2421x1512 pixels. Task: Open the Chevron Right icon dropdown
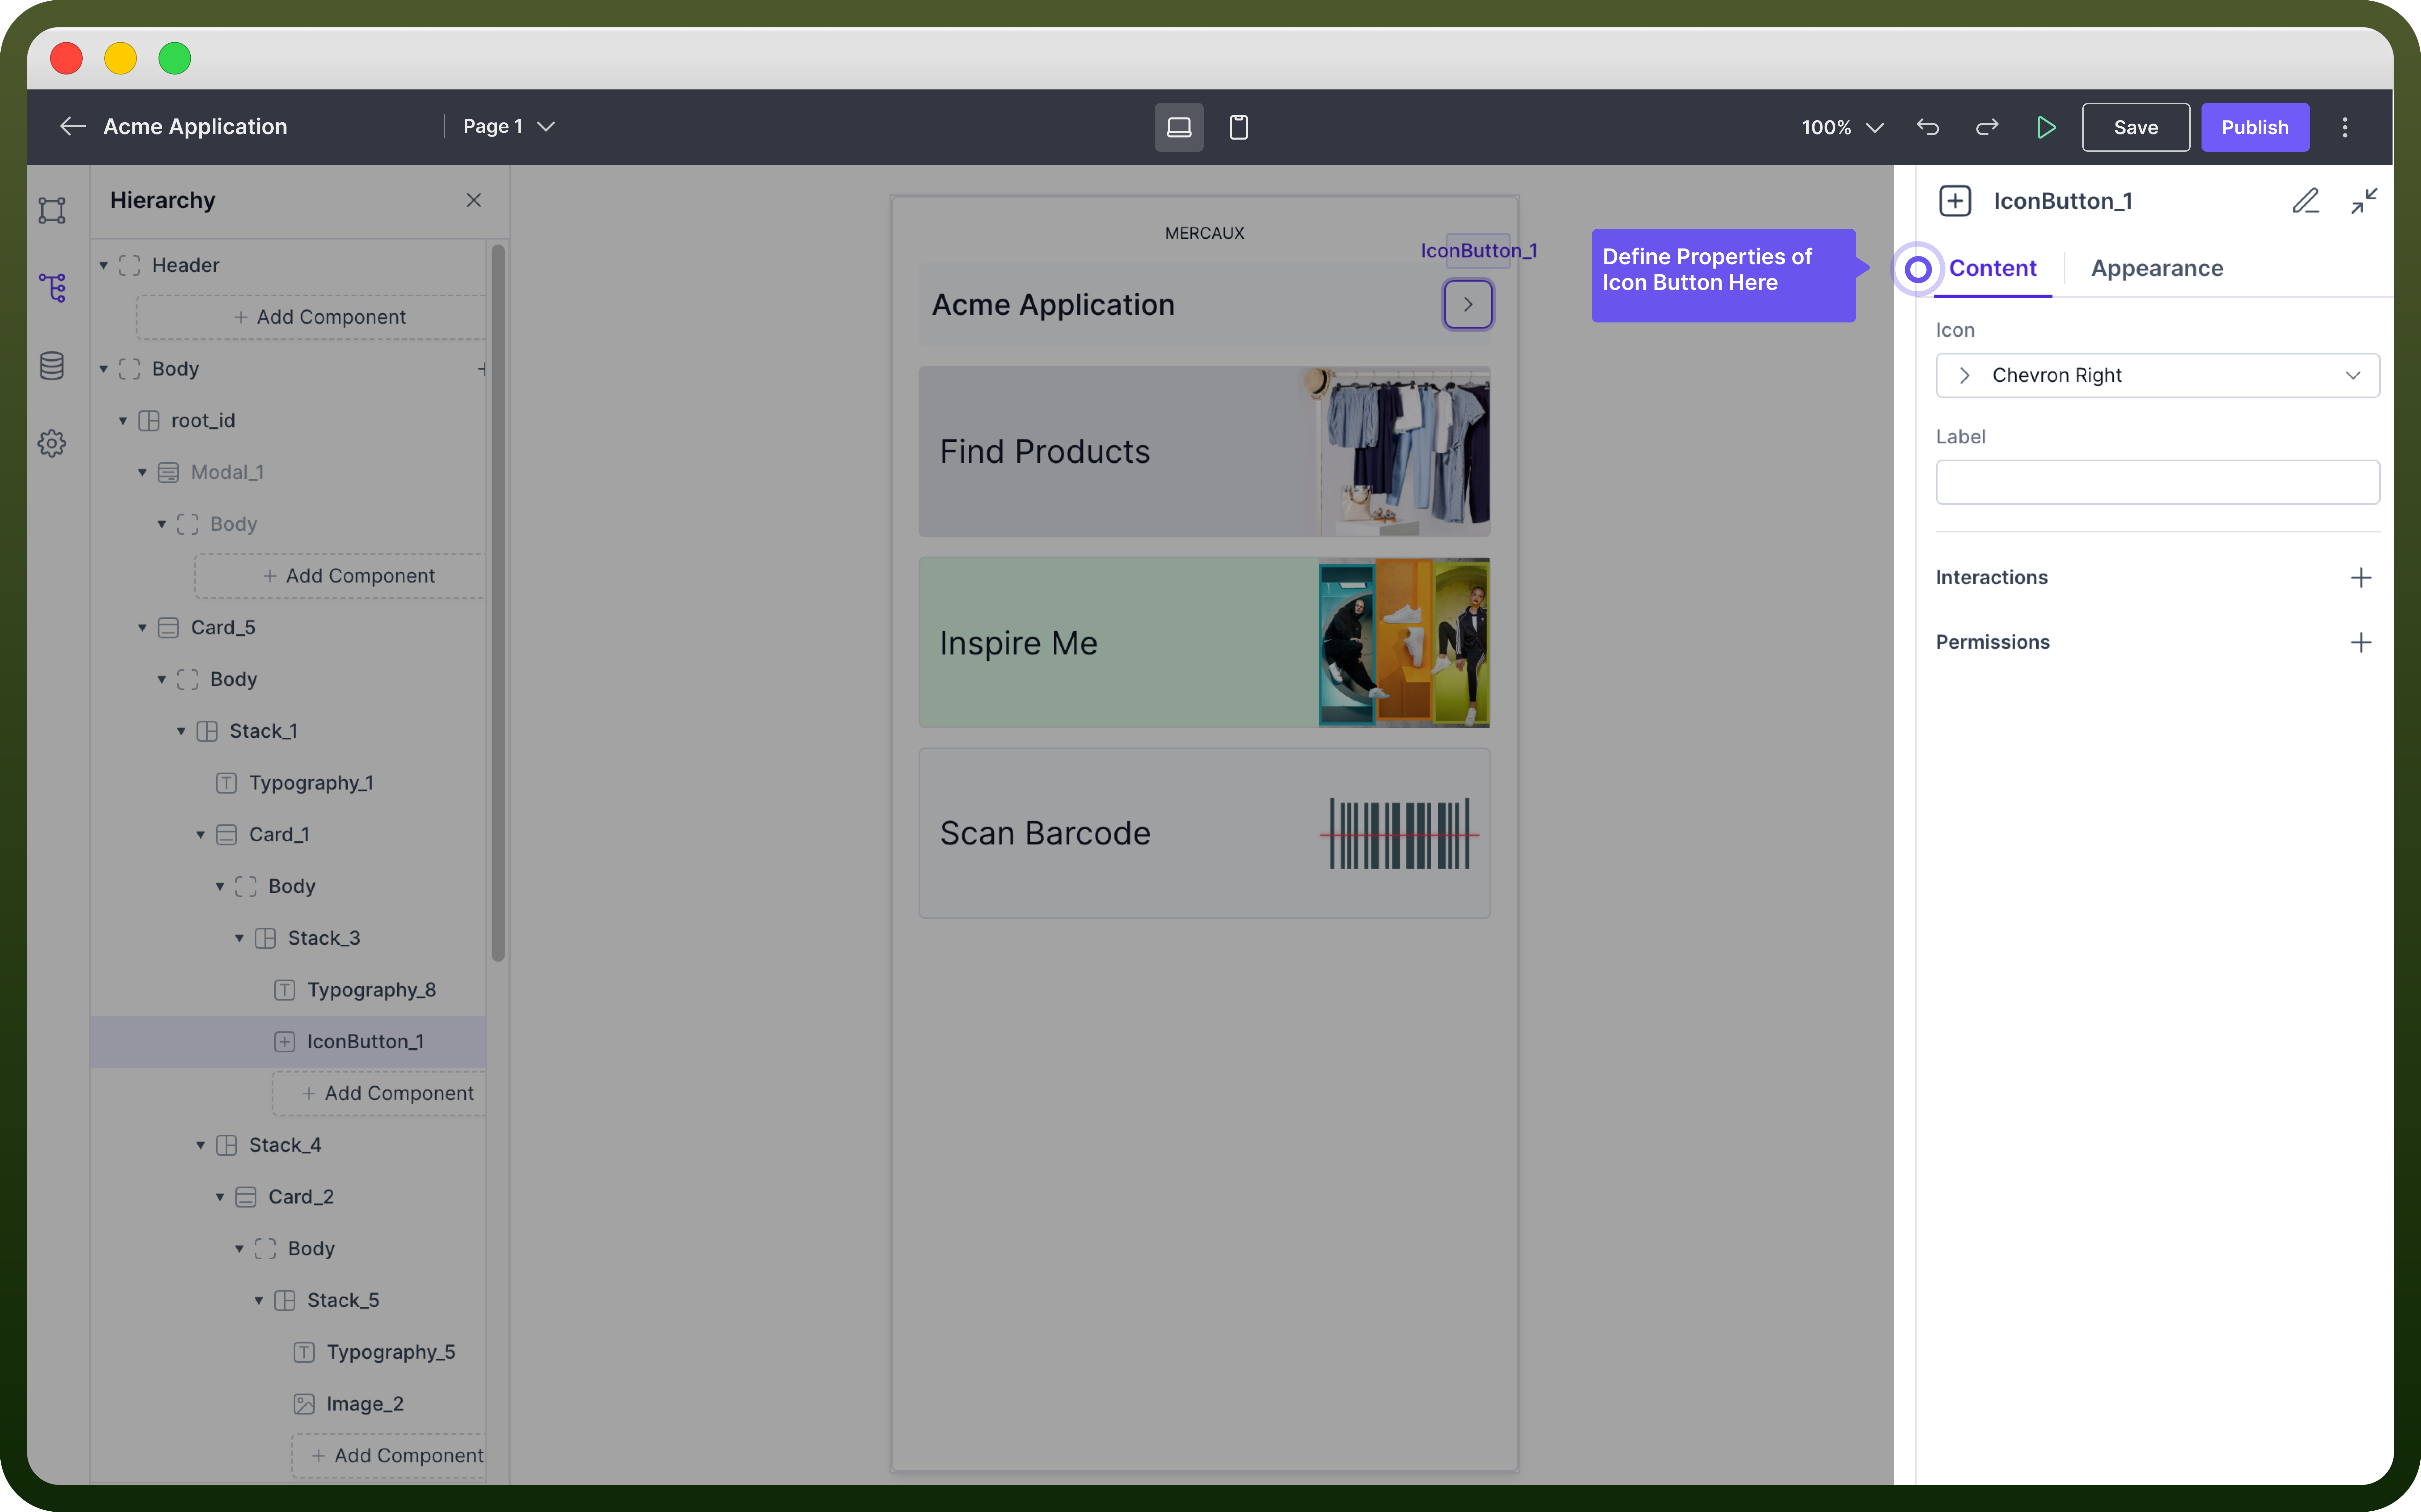click(2157, 375)
